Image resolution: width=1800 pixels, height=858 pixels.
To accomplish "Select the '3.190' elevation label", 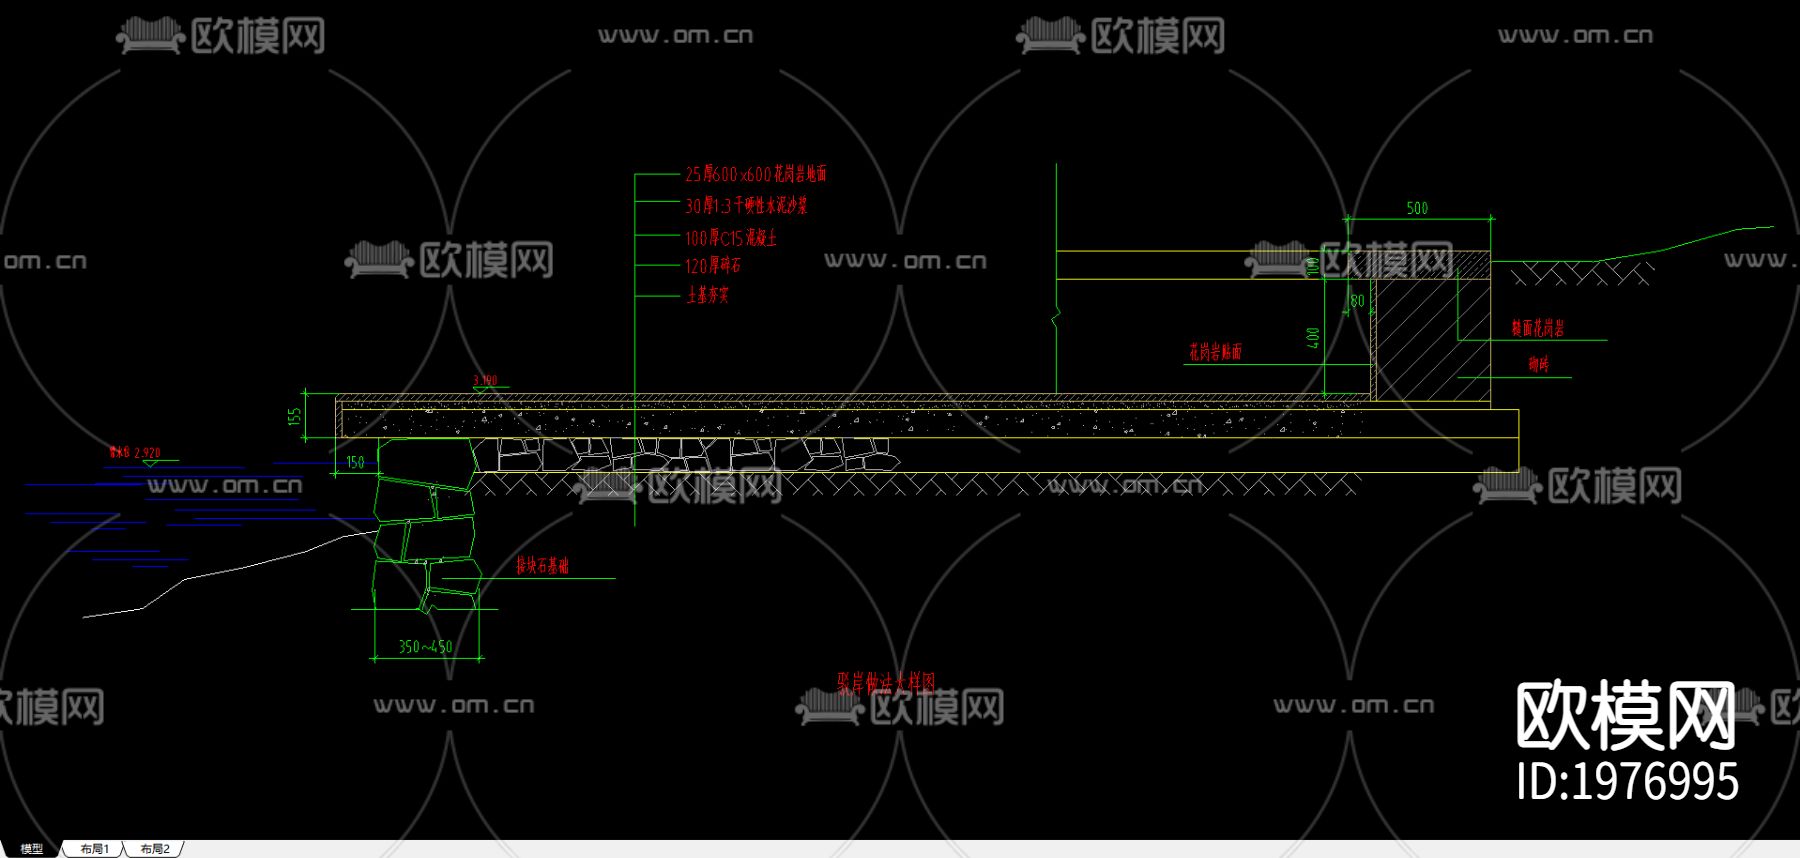I will coord(485,380).
